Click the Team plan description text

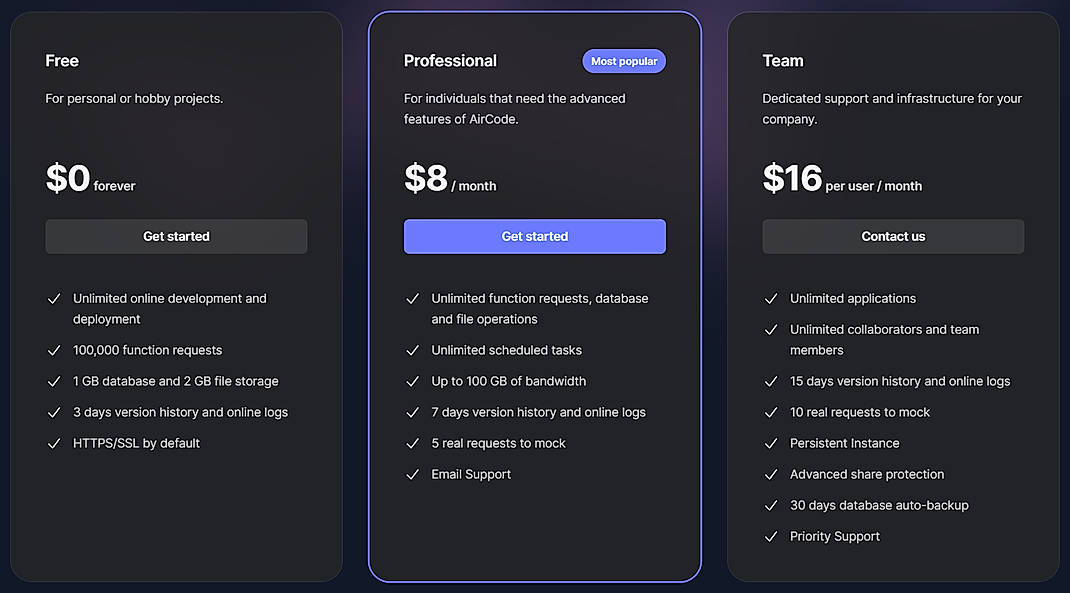[892, 108]
